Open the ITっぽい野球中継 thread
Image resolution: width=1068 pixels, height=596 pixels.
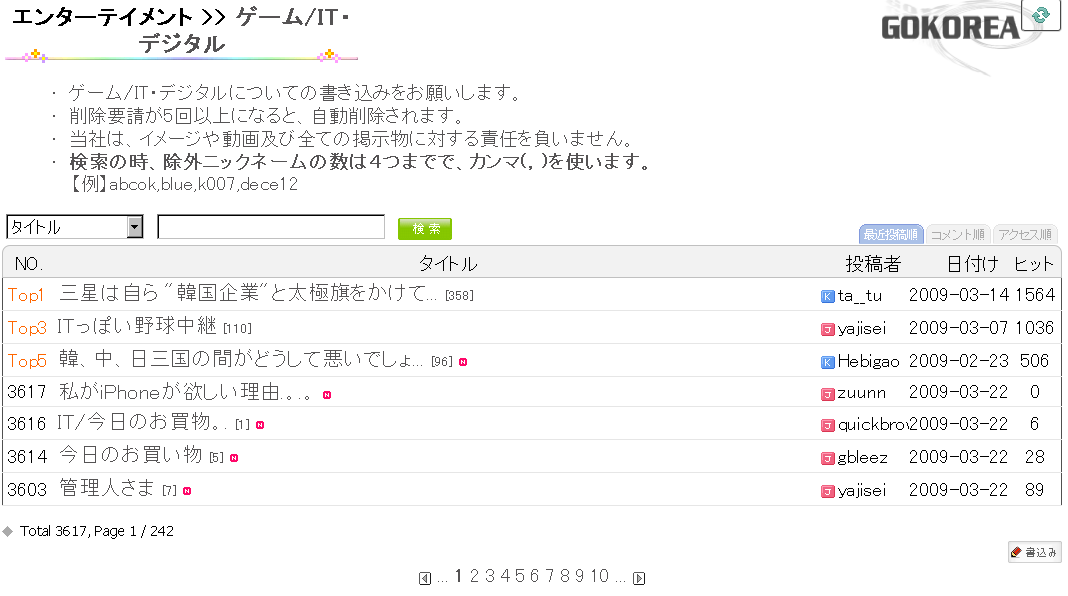138,328
